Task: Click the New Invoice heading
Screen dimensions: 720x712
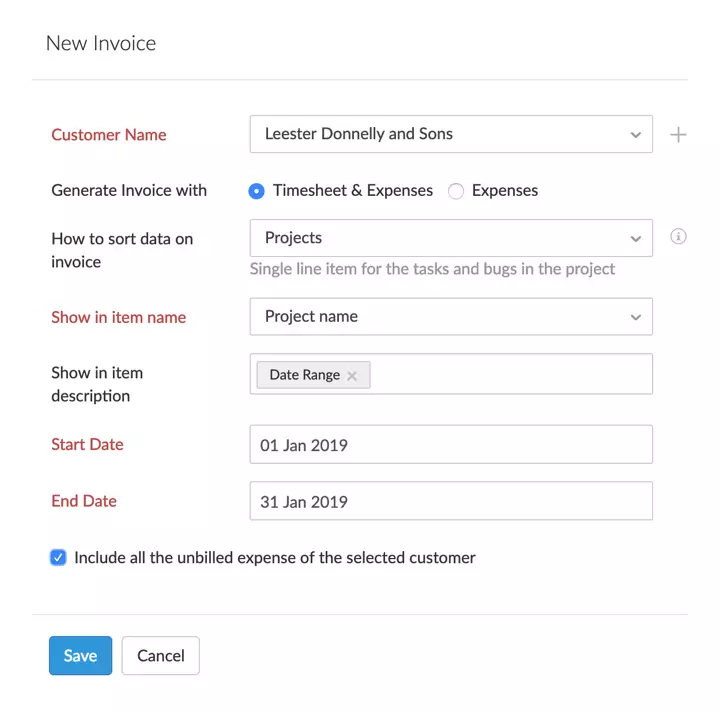Action: [x=101, y=43]
